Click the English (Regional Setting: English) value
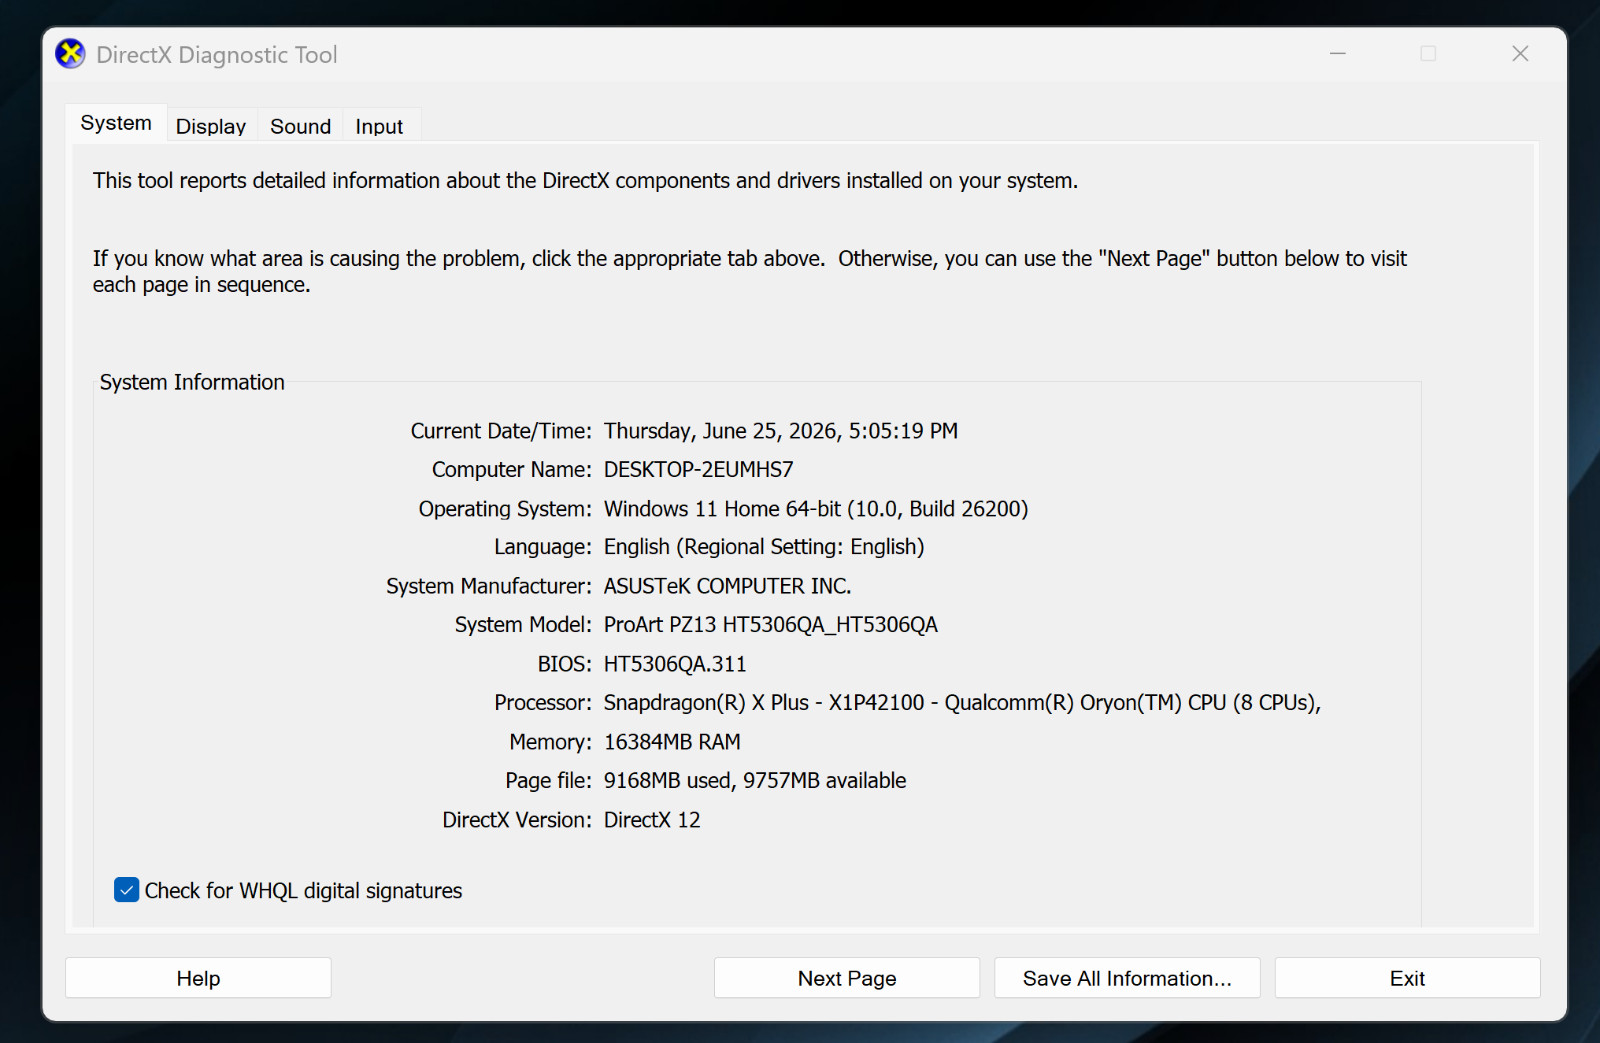This screenshot has height=1043, width=1600. (x=764, y=547)
